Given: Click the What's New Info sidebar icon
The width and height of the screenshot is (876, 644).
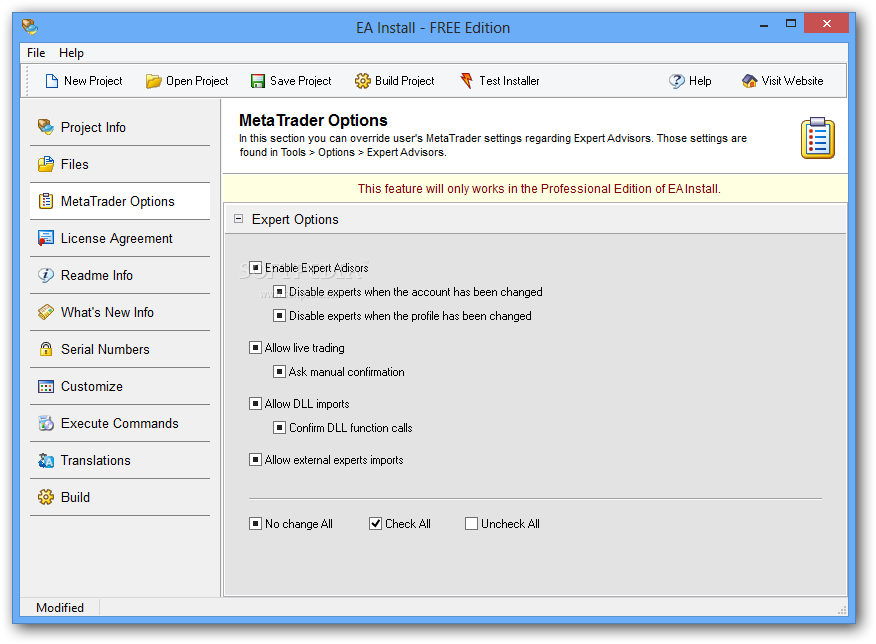Looking at the screenshot, I should (x=46, y=312).
